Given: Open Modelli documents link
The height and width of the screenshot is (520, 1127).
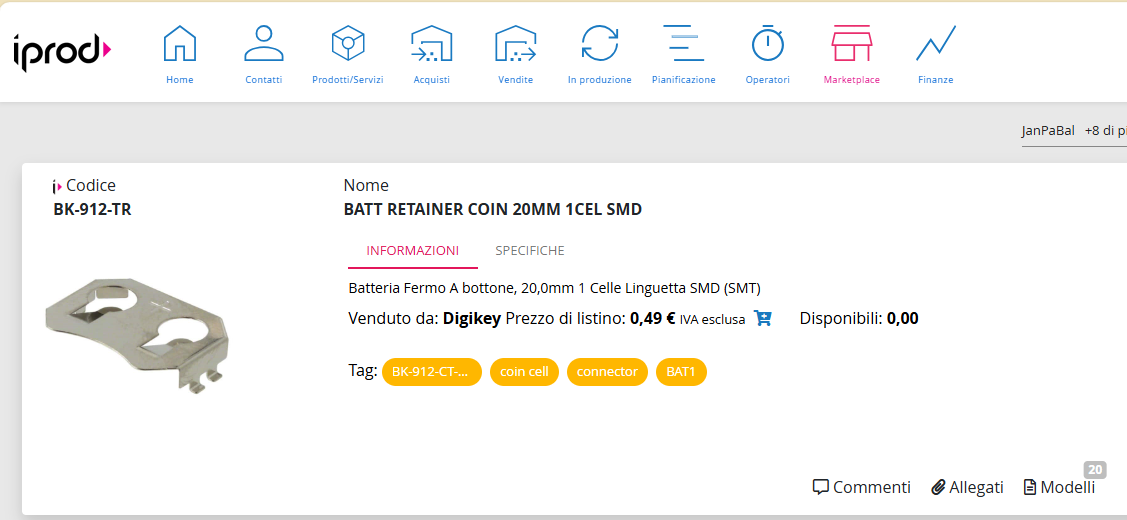Looking at the screenshot, I should [x=1059, y=487].
